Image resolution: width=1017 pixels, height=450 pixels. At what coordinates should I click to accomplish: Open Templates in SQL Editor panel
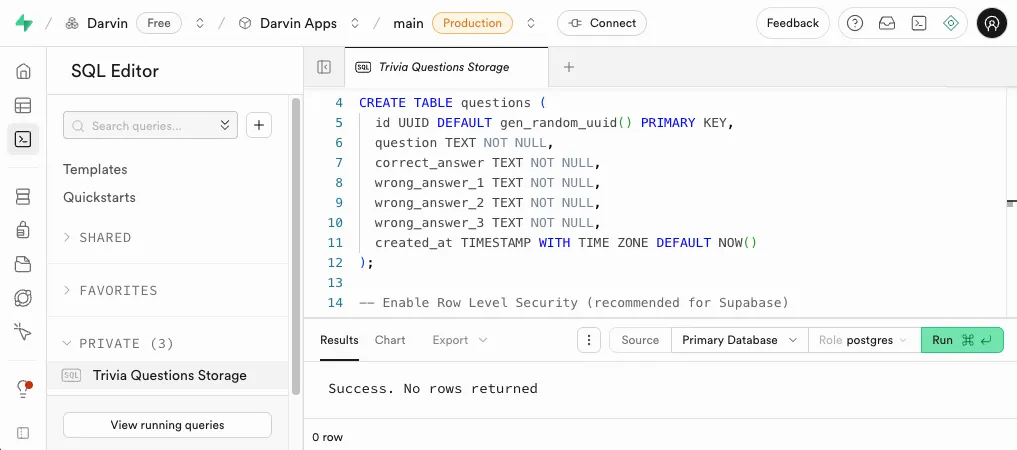(x=95, y=169)
